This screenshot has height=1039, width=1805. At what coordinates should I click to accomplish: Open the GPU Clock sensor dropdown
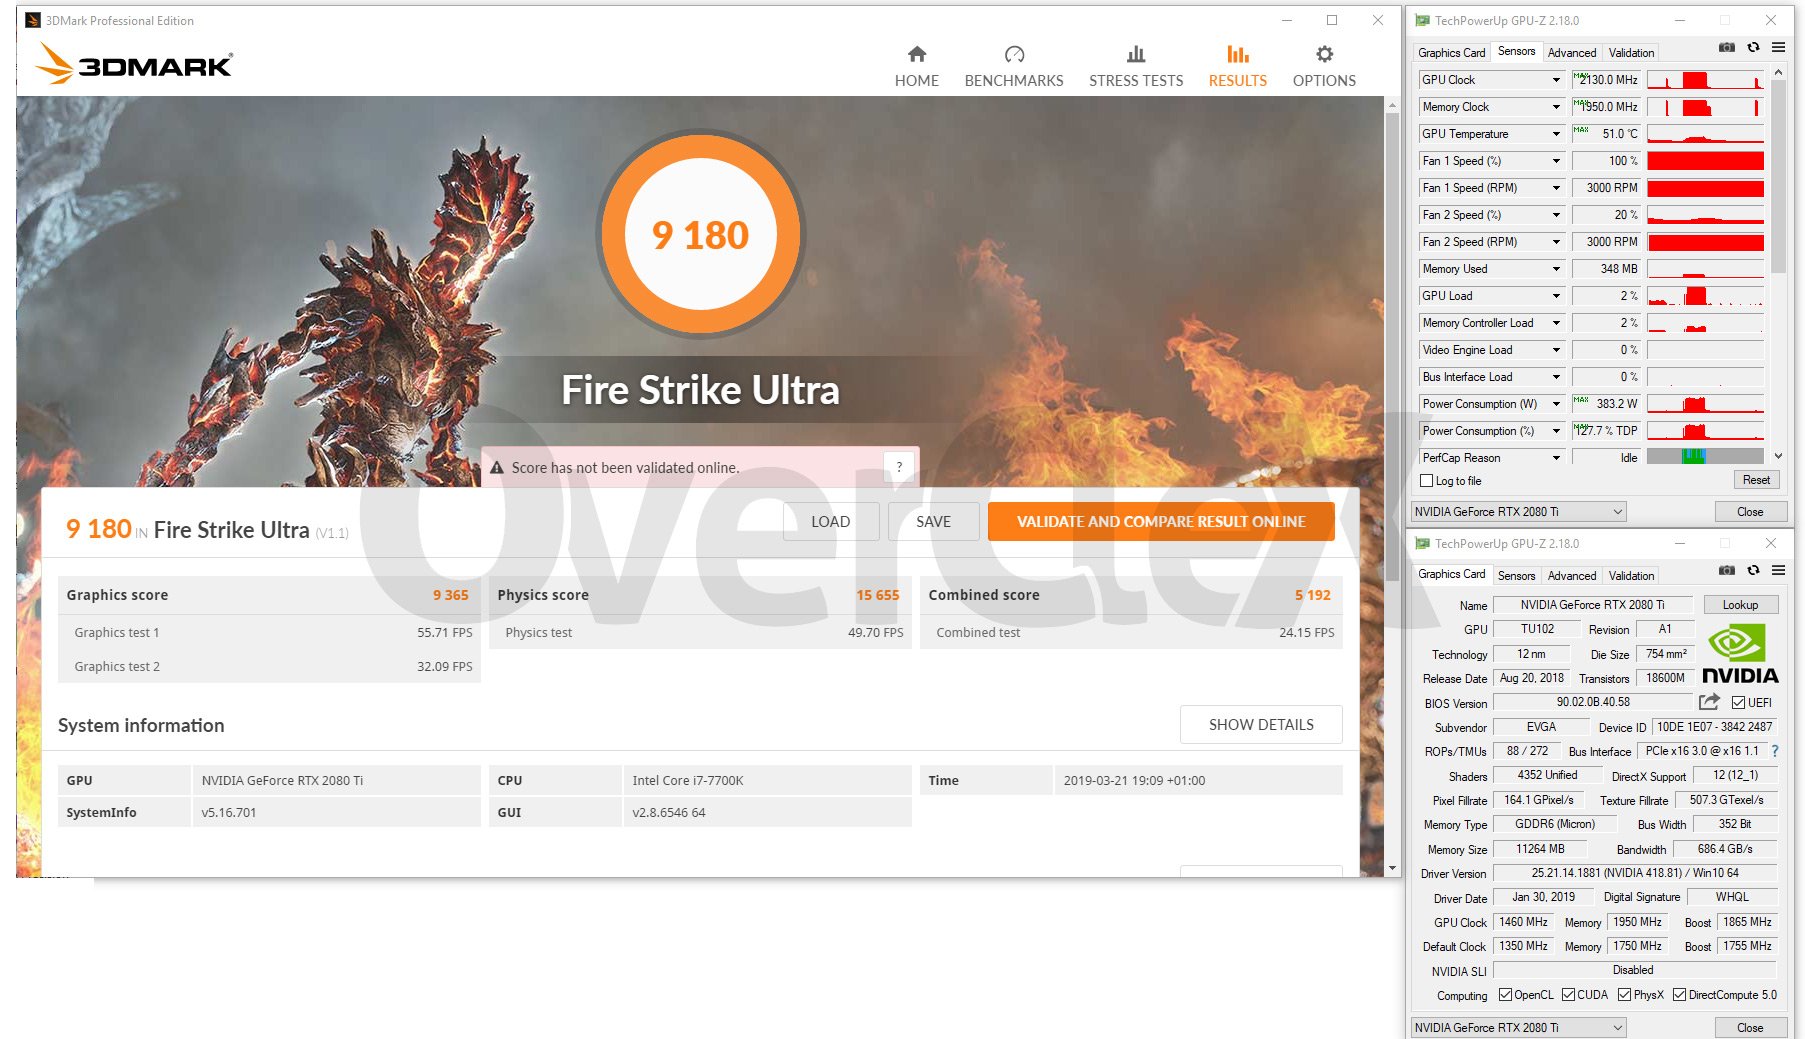pyautogui.click(x=1556, y=80)
